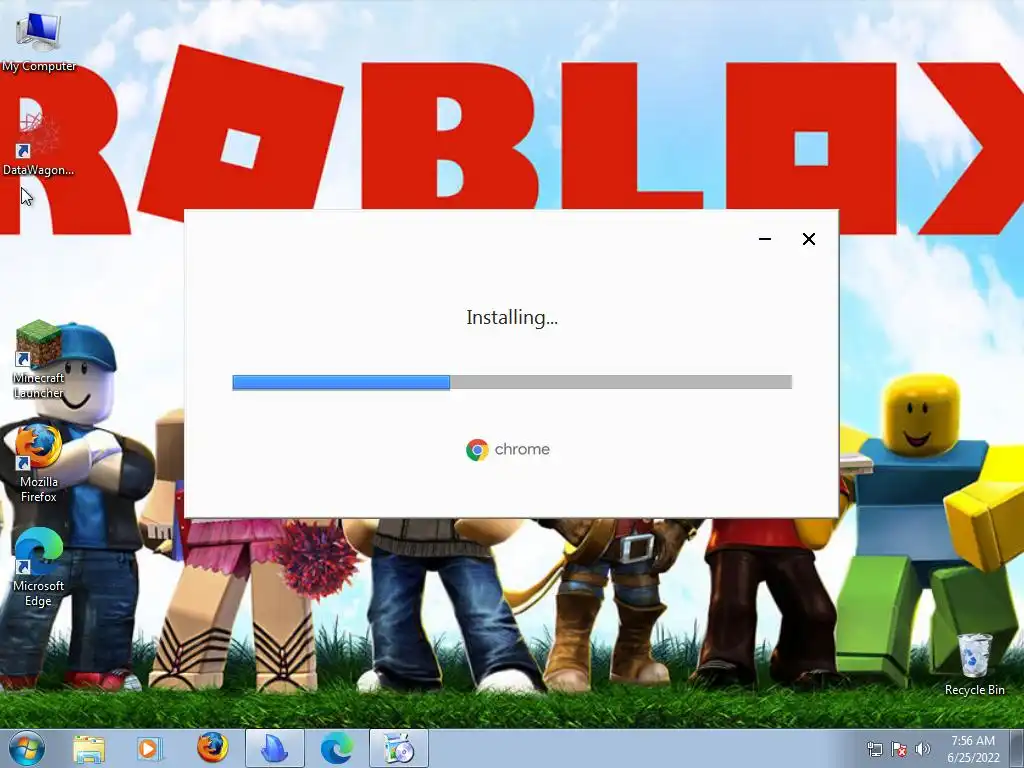Open Windows Explorer from the taskbar
This screenshot has width=1024, height=768.
tap(89, 749)
